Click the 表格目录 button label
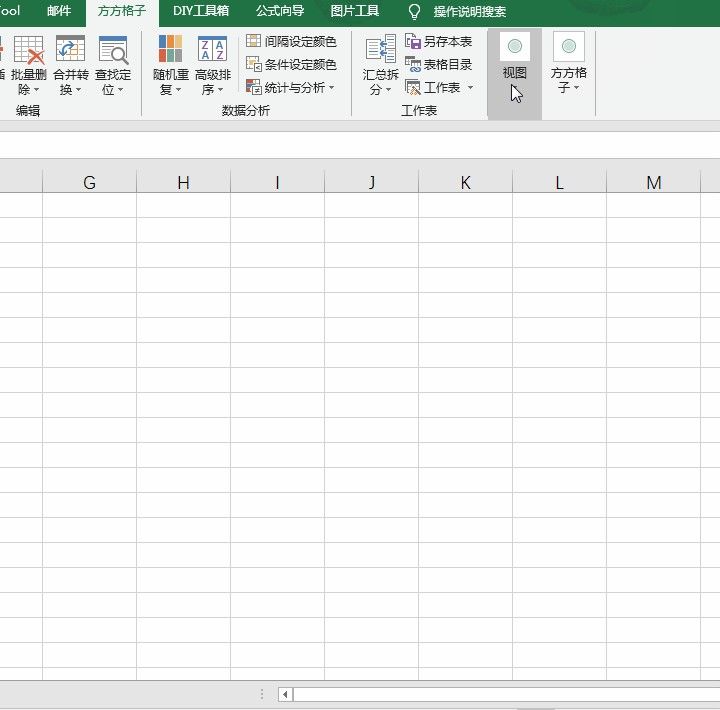Screen dimensions: 720x710 click(x=448, y=64)
